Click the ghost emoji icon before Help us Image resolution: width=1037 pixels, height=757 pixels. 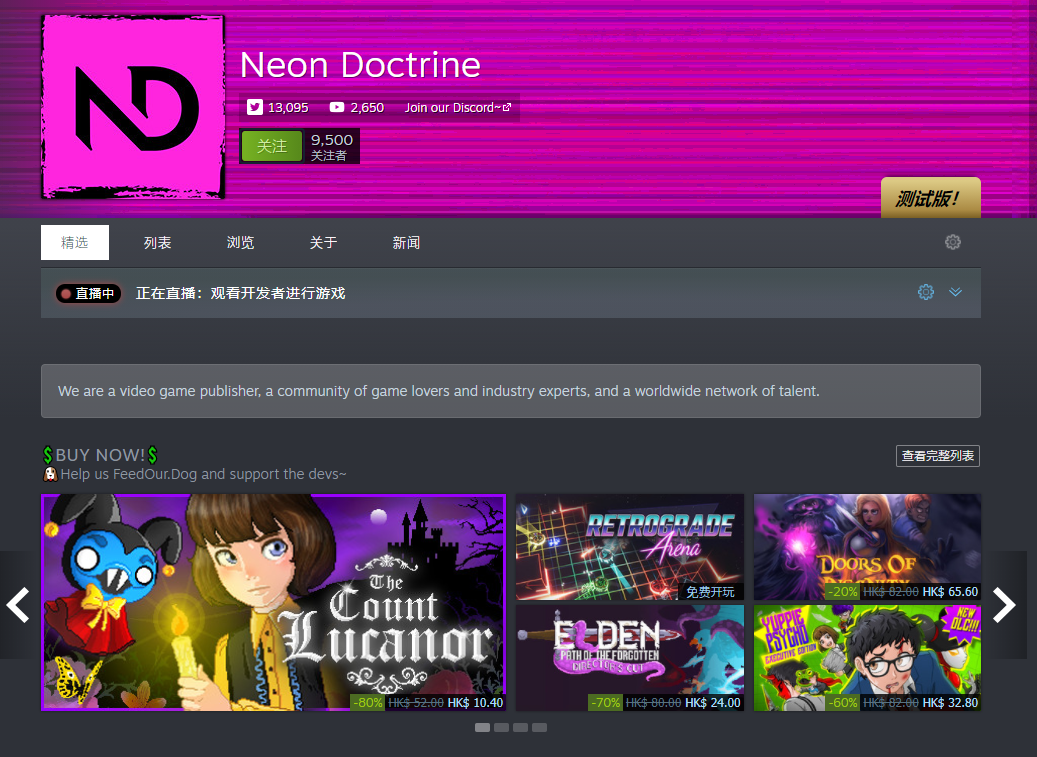click(50, 474)
